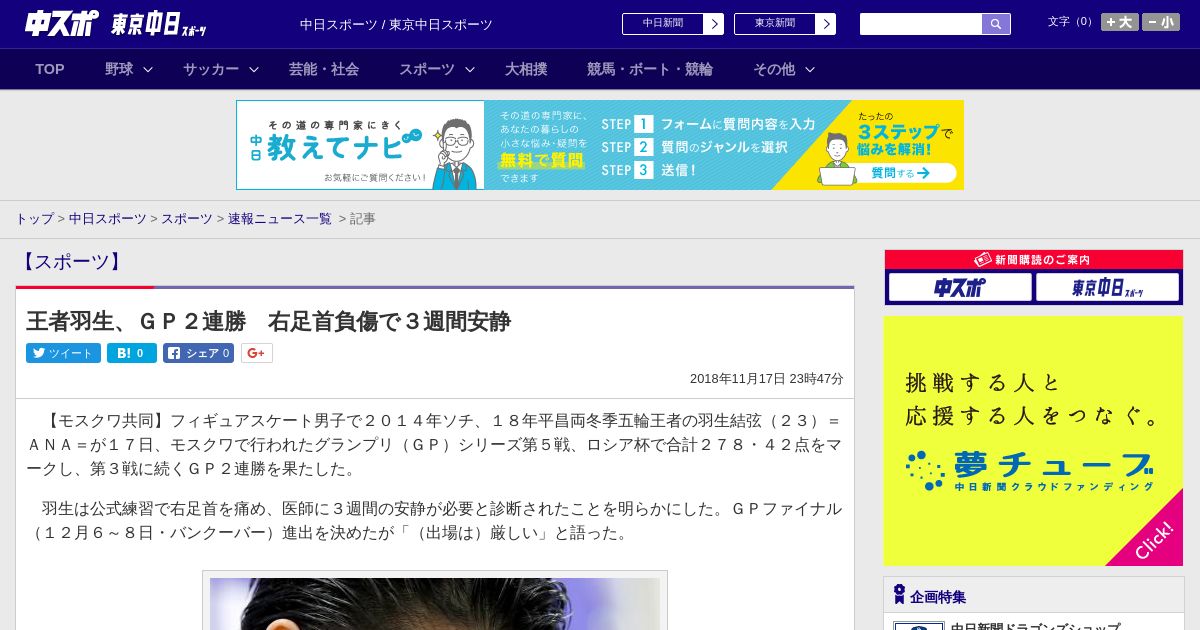Click 質問する button in banner ad
The width and height of the screenshot is (1200, 630).
[x=900, y=173]
